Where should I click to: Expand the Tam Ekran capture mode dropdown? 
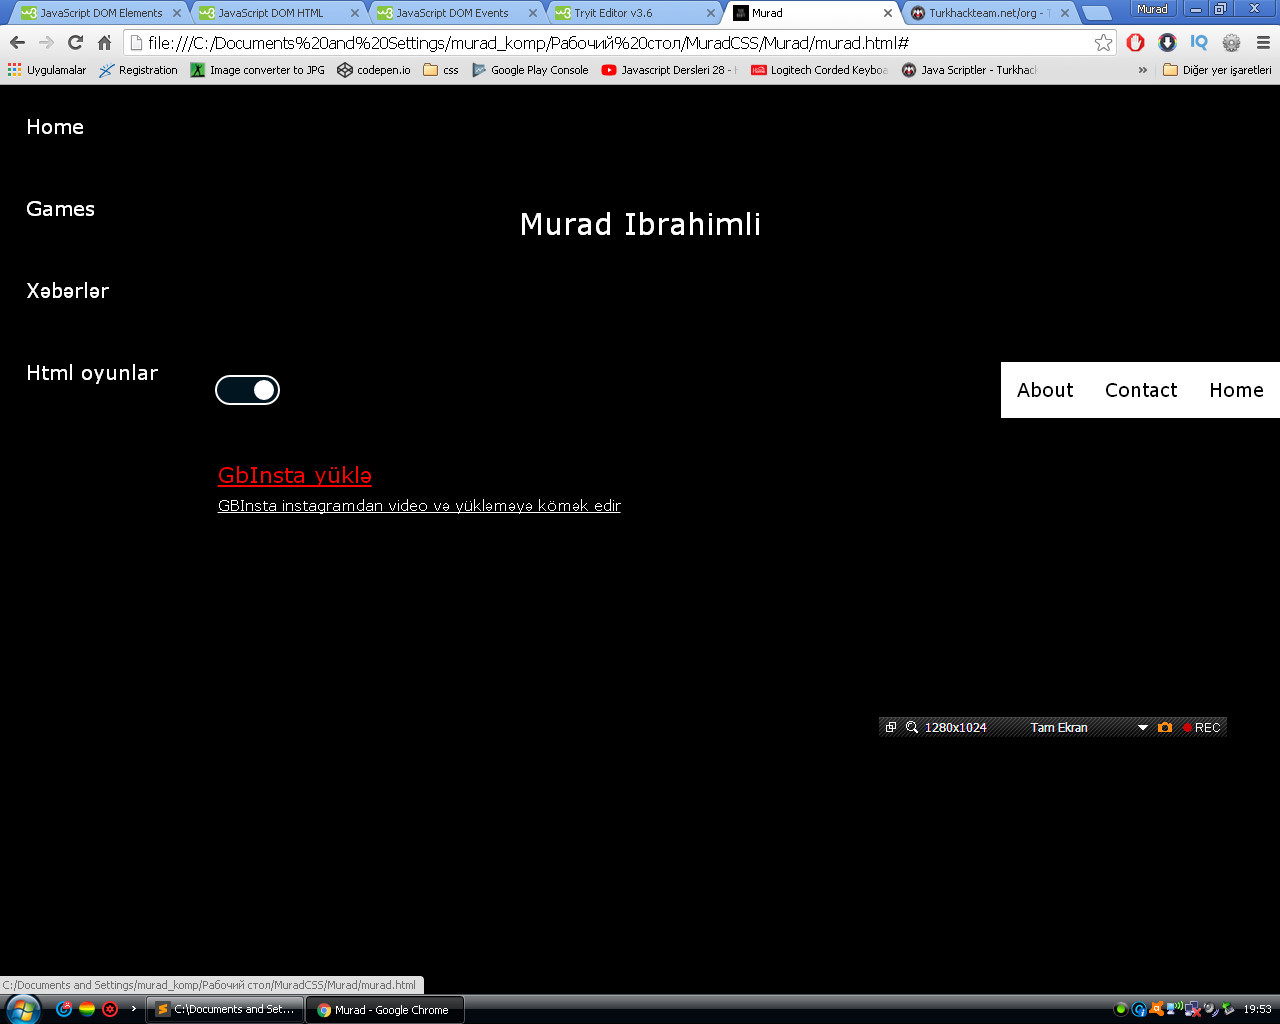point(1143,727)
